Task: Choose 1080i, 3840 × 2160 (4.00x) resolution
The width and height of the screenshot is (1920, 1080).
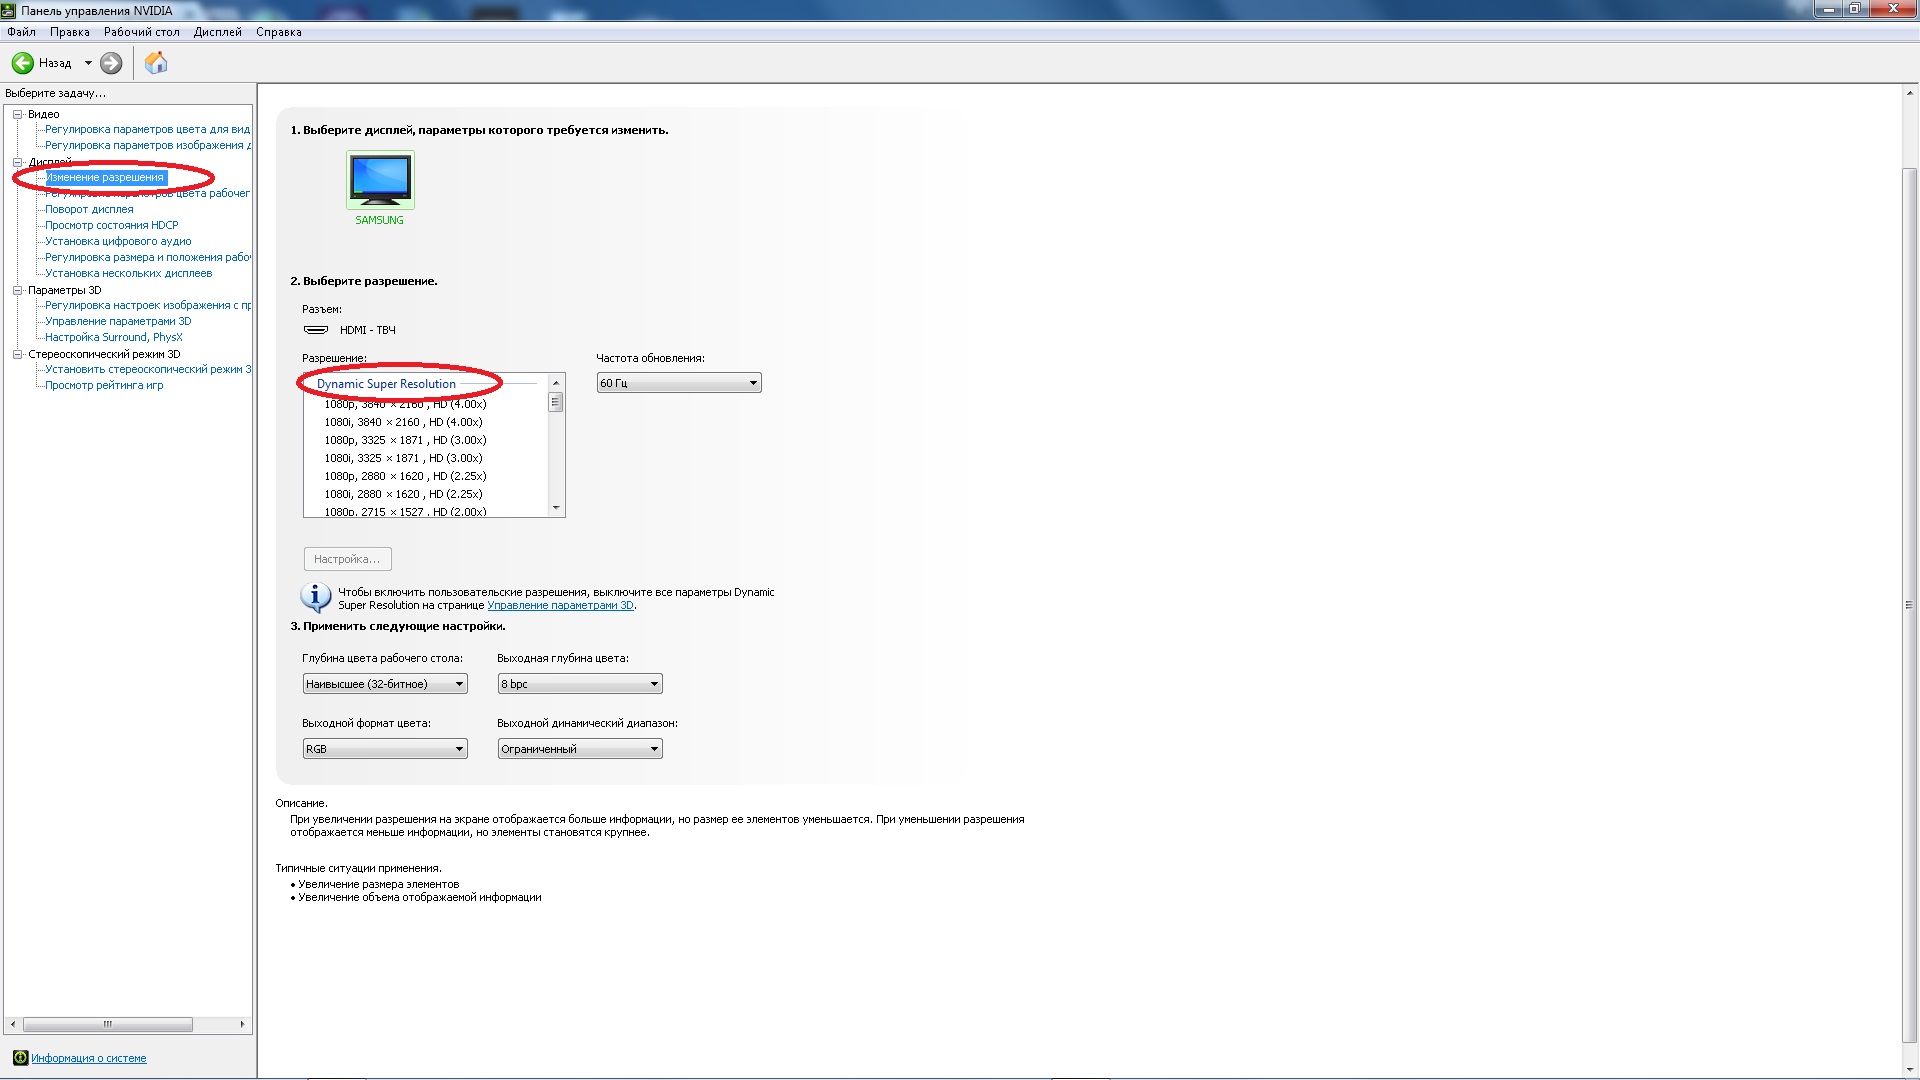Action: pyautogui.click(x=403, y=422)
